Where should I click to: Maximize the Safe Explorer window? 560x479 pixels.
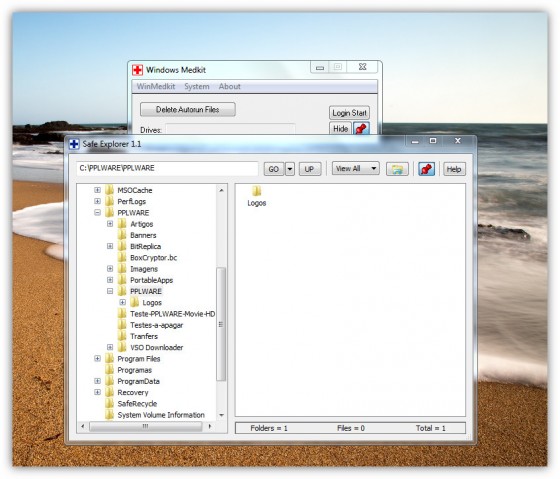tap(433, 141)
